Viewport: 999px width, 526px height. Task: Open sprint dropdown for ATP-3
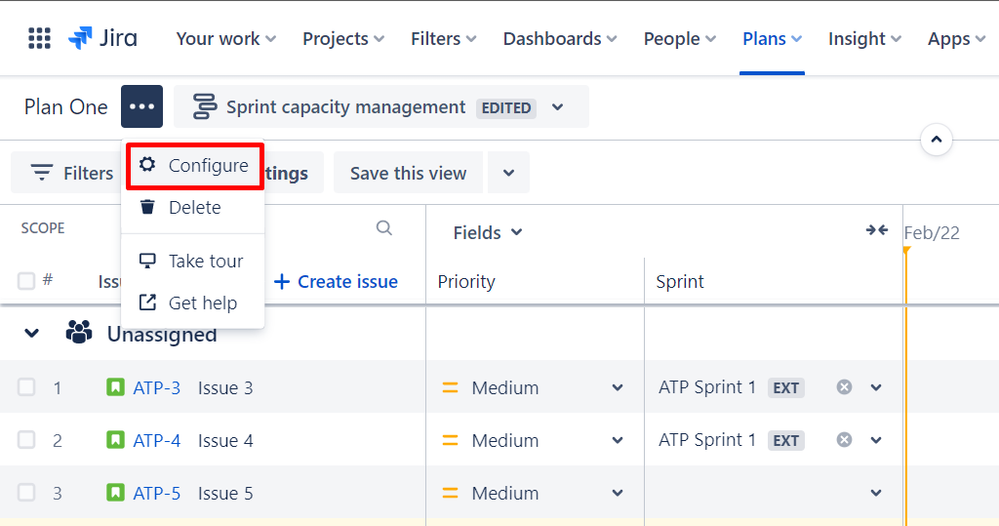[x=876, y=387]
